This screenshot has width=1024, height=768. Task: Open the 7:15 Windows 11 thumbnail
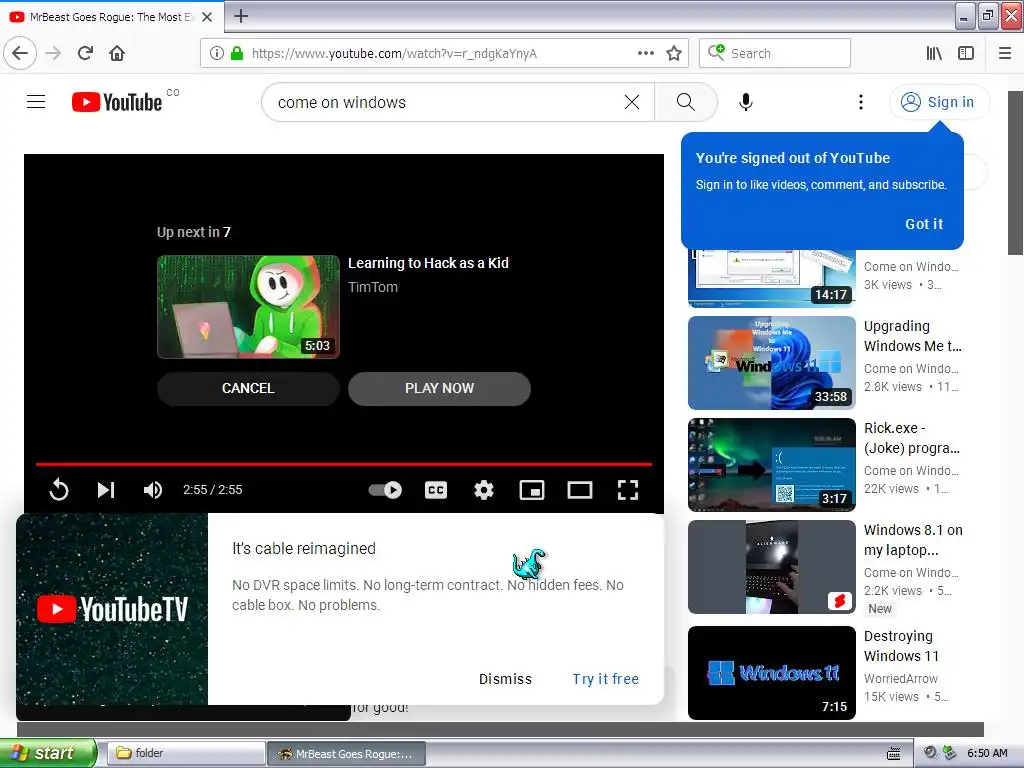[772, 673]
